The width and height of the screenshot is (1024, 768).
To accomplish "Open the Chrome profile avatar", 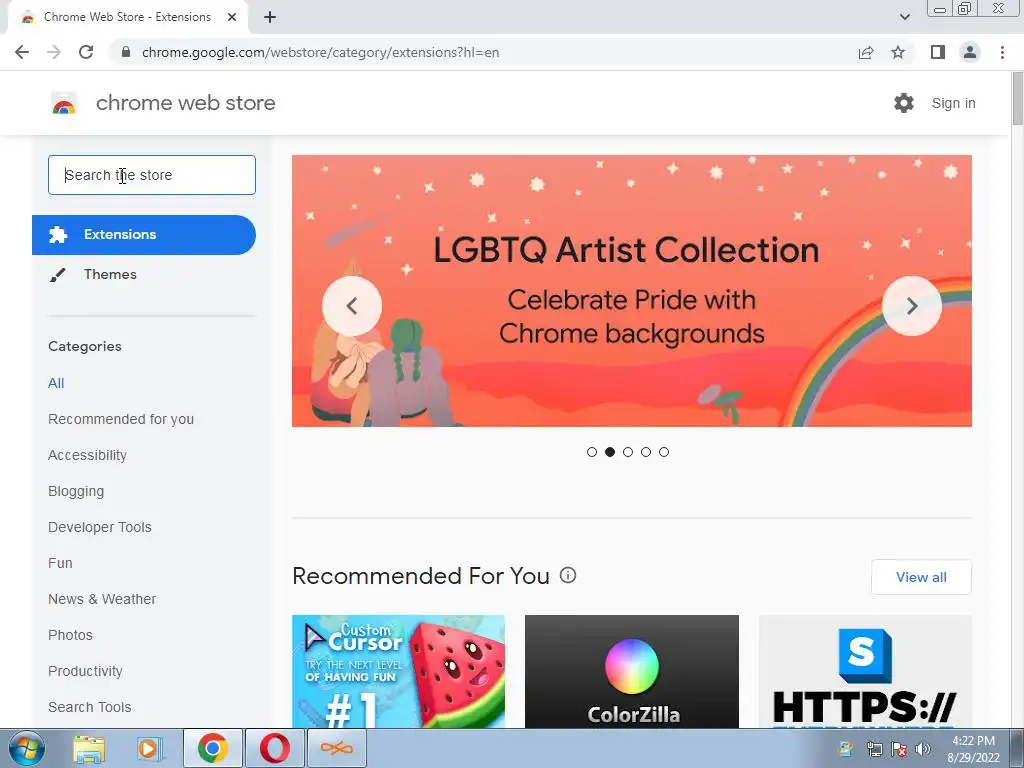I will click(x=970, y=52).
